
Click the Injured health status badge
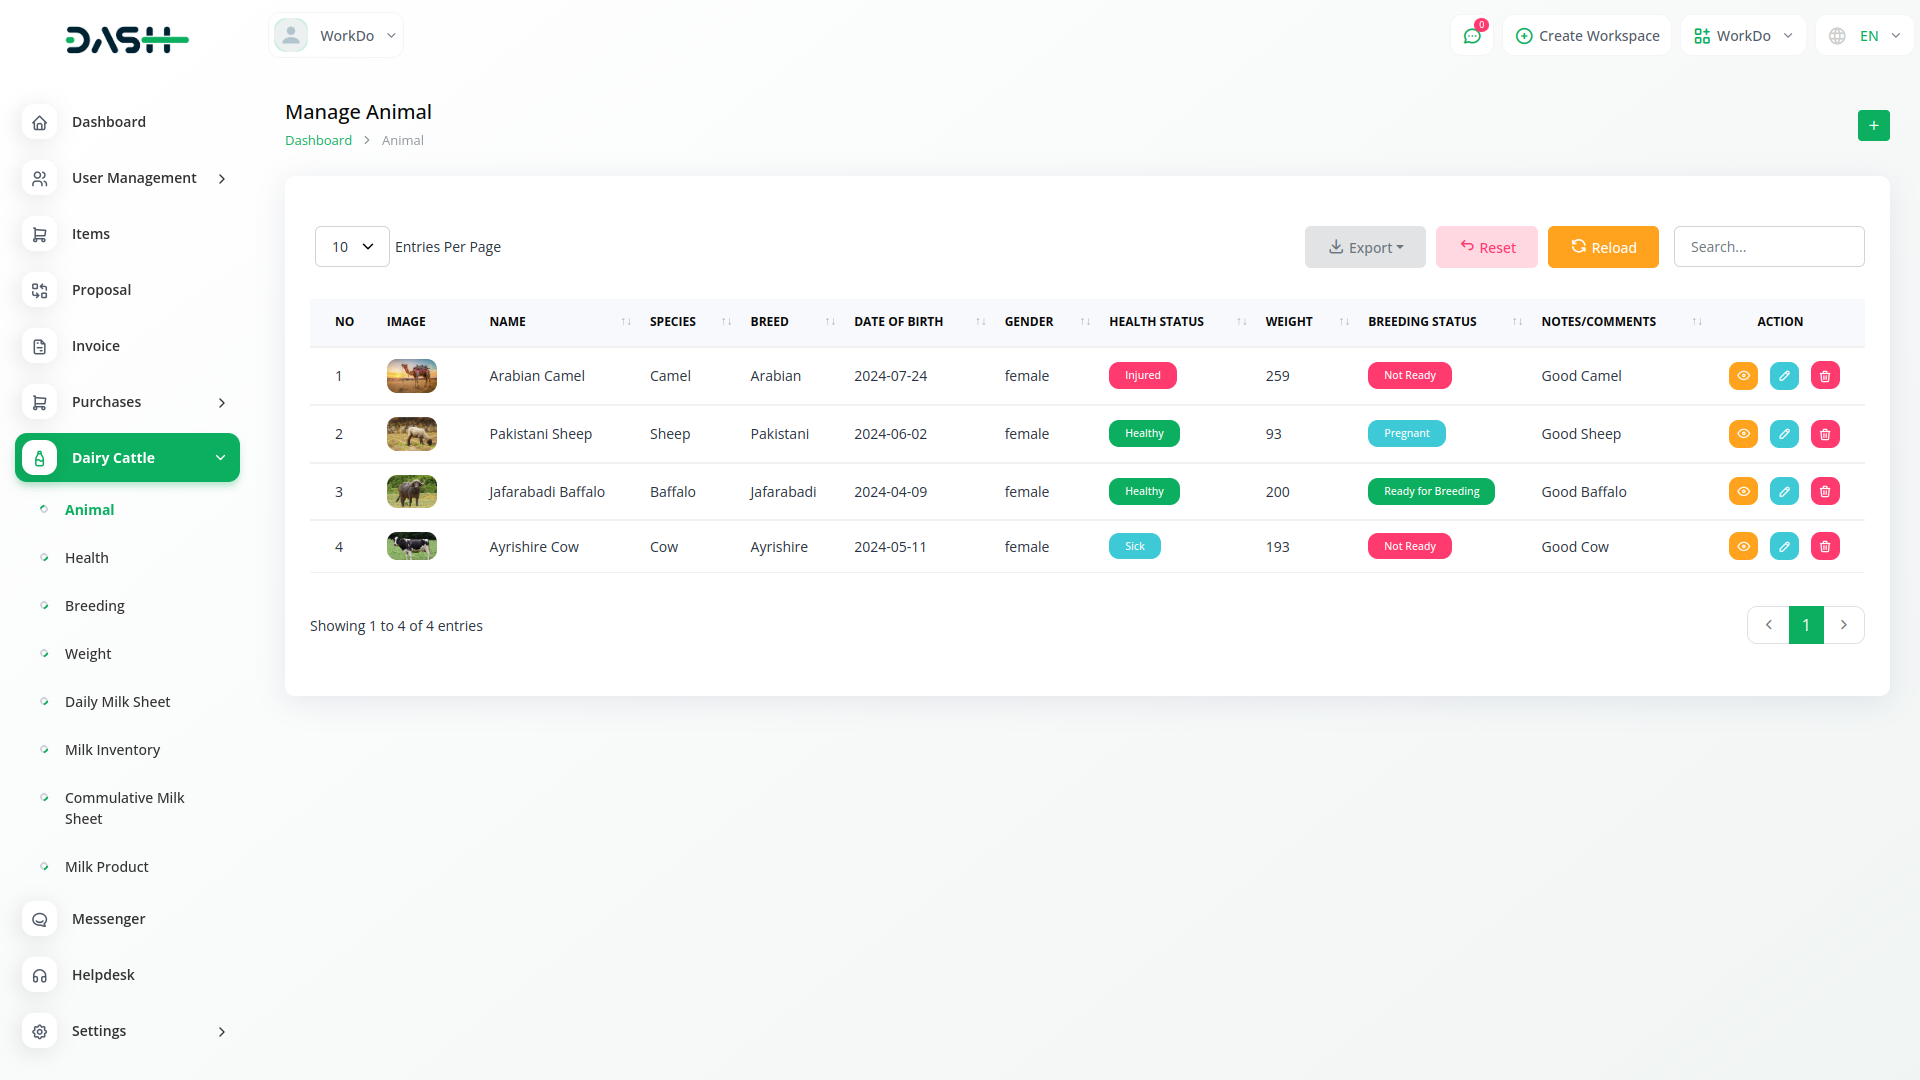click(x=1142, y=376)
